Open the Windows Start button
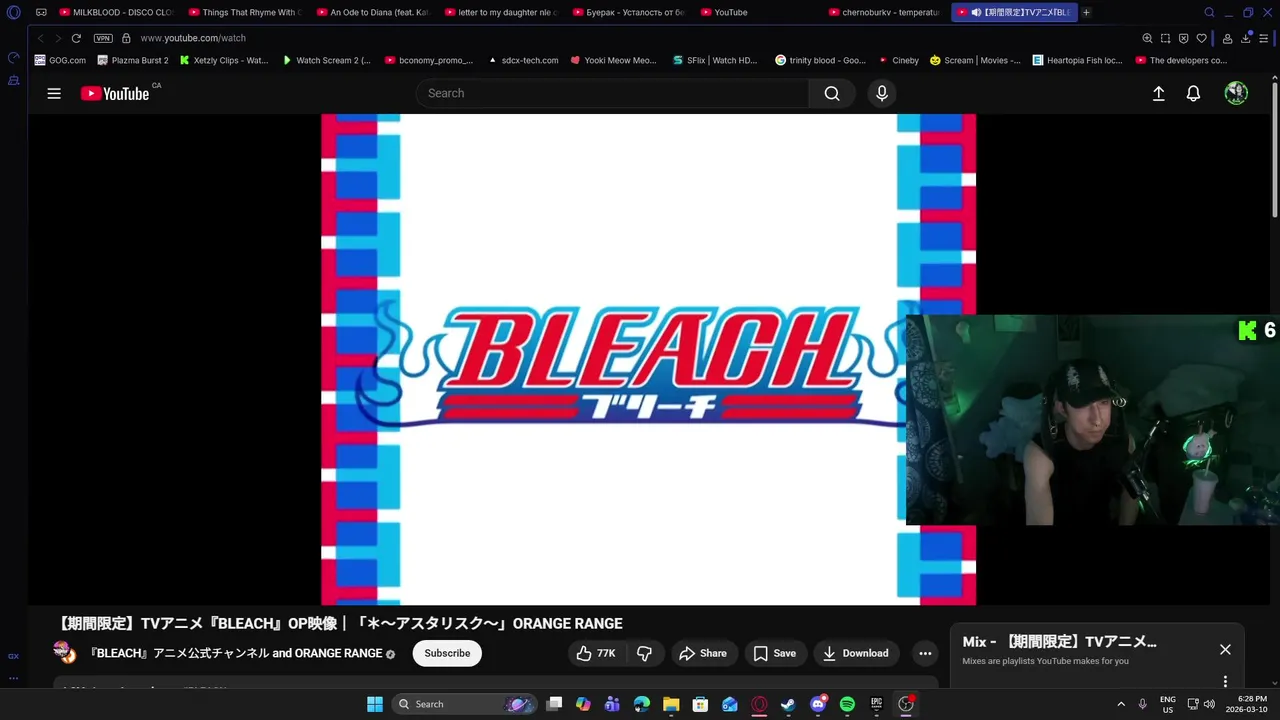The height and width of the screenshot is (720, 1280). pos(374,704)
